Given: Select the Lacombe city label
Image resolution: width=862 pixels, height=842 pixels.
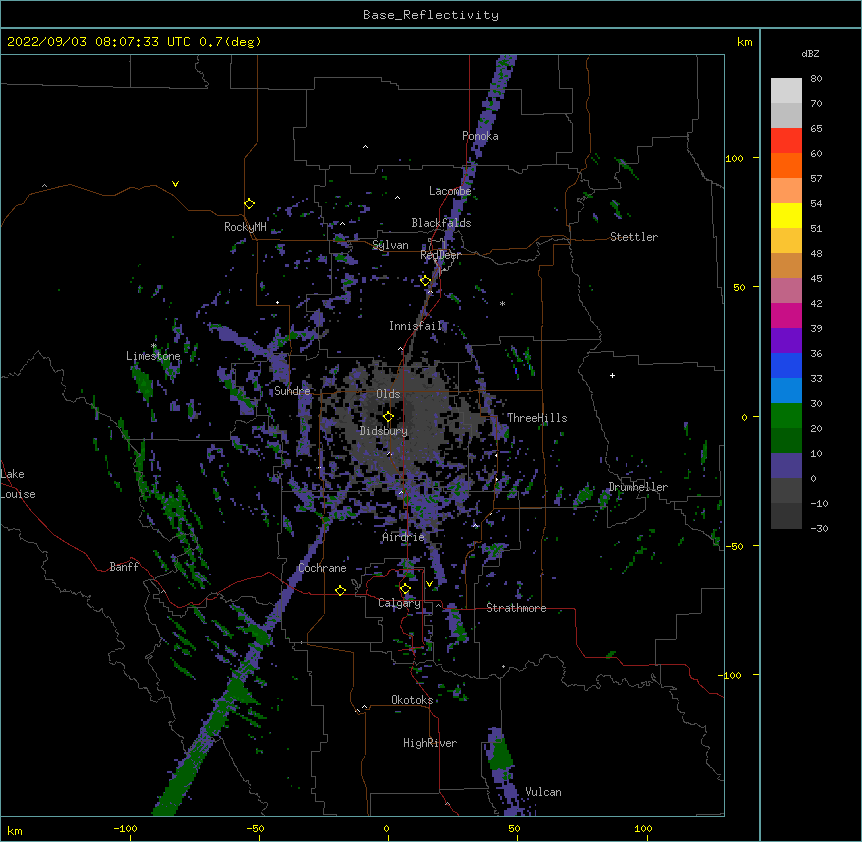Looking at the screenshot, I should (450, 191).
